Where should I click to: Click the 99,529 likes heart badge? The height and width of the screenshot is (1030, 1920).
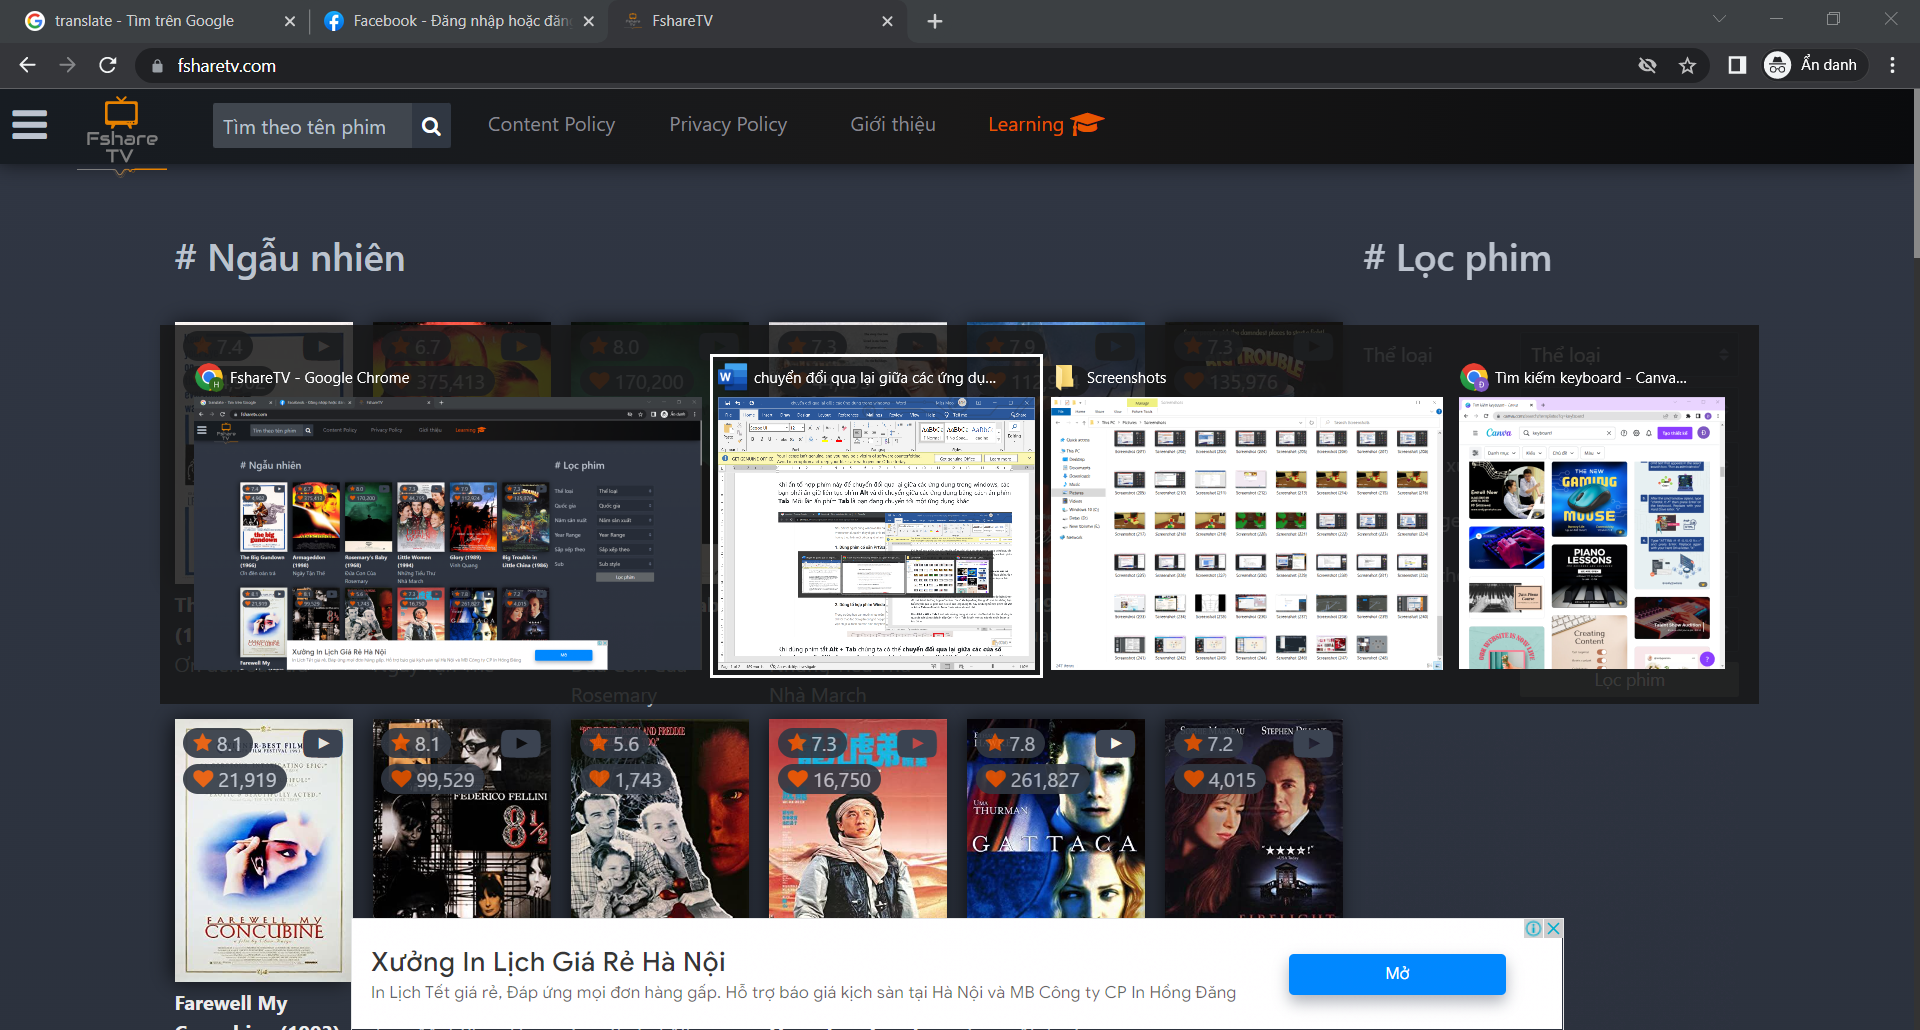[433, 779]
